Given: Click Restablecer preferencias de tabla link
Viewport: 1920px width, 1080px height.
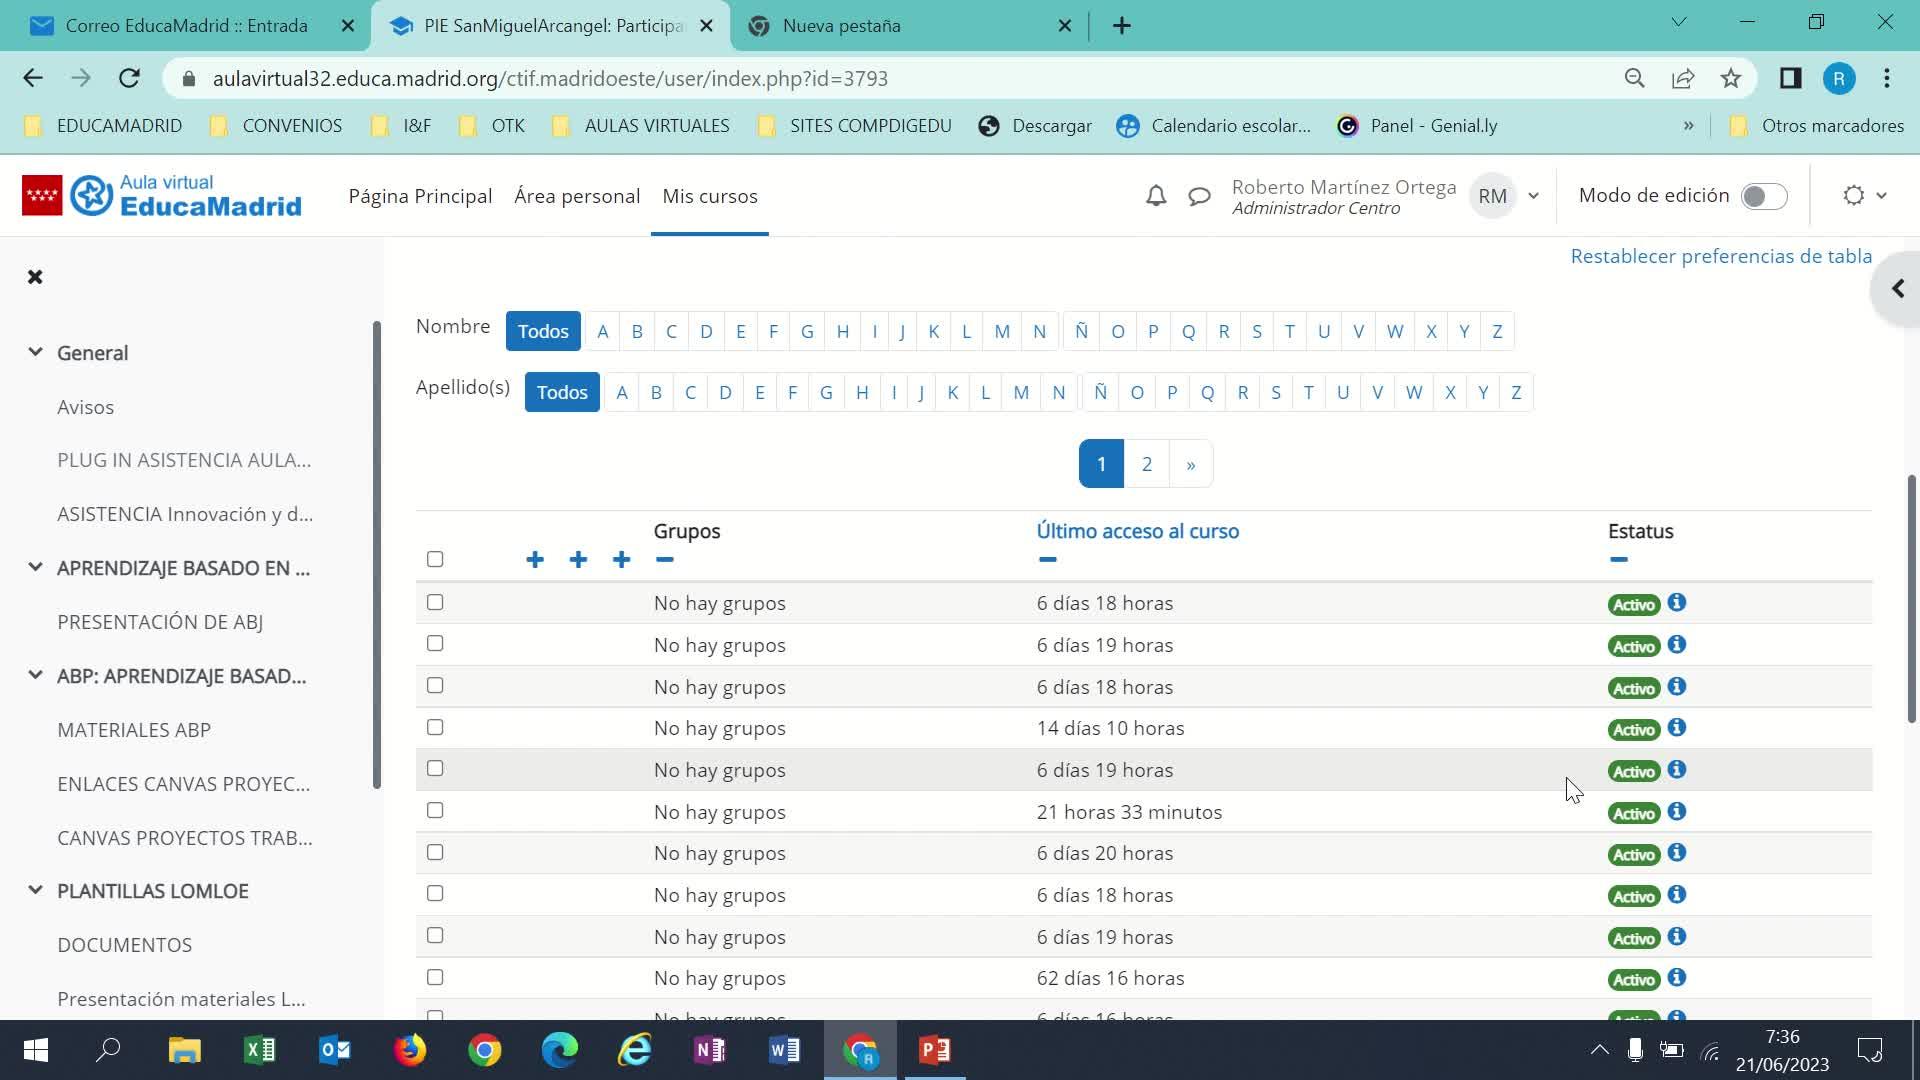Looking at the screenshot, I should (1720, 256).
